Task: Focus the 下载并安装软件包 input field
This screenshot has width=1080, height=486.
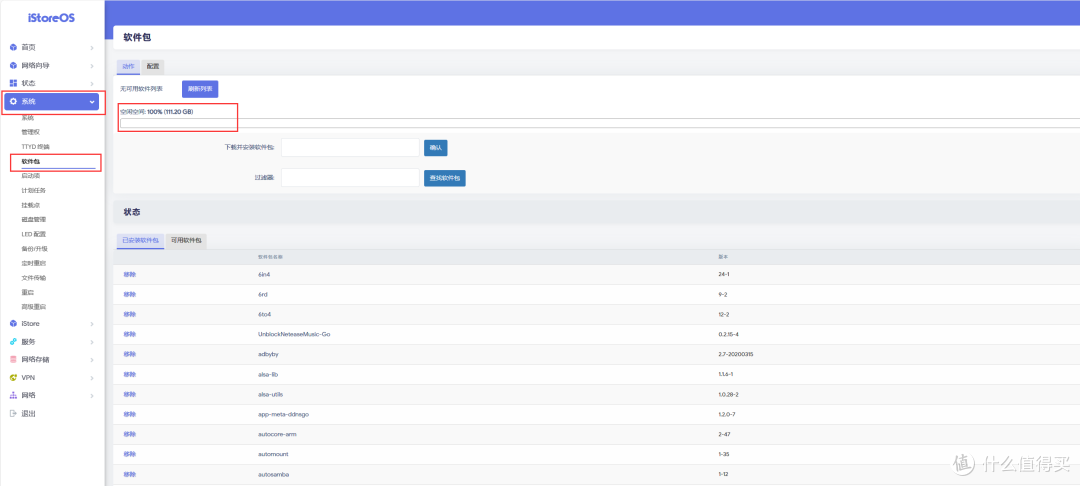Action: point(351,147)
